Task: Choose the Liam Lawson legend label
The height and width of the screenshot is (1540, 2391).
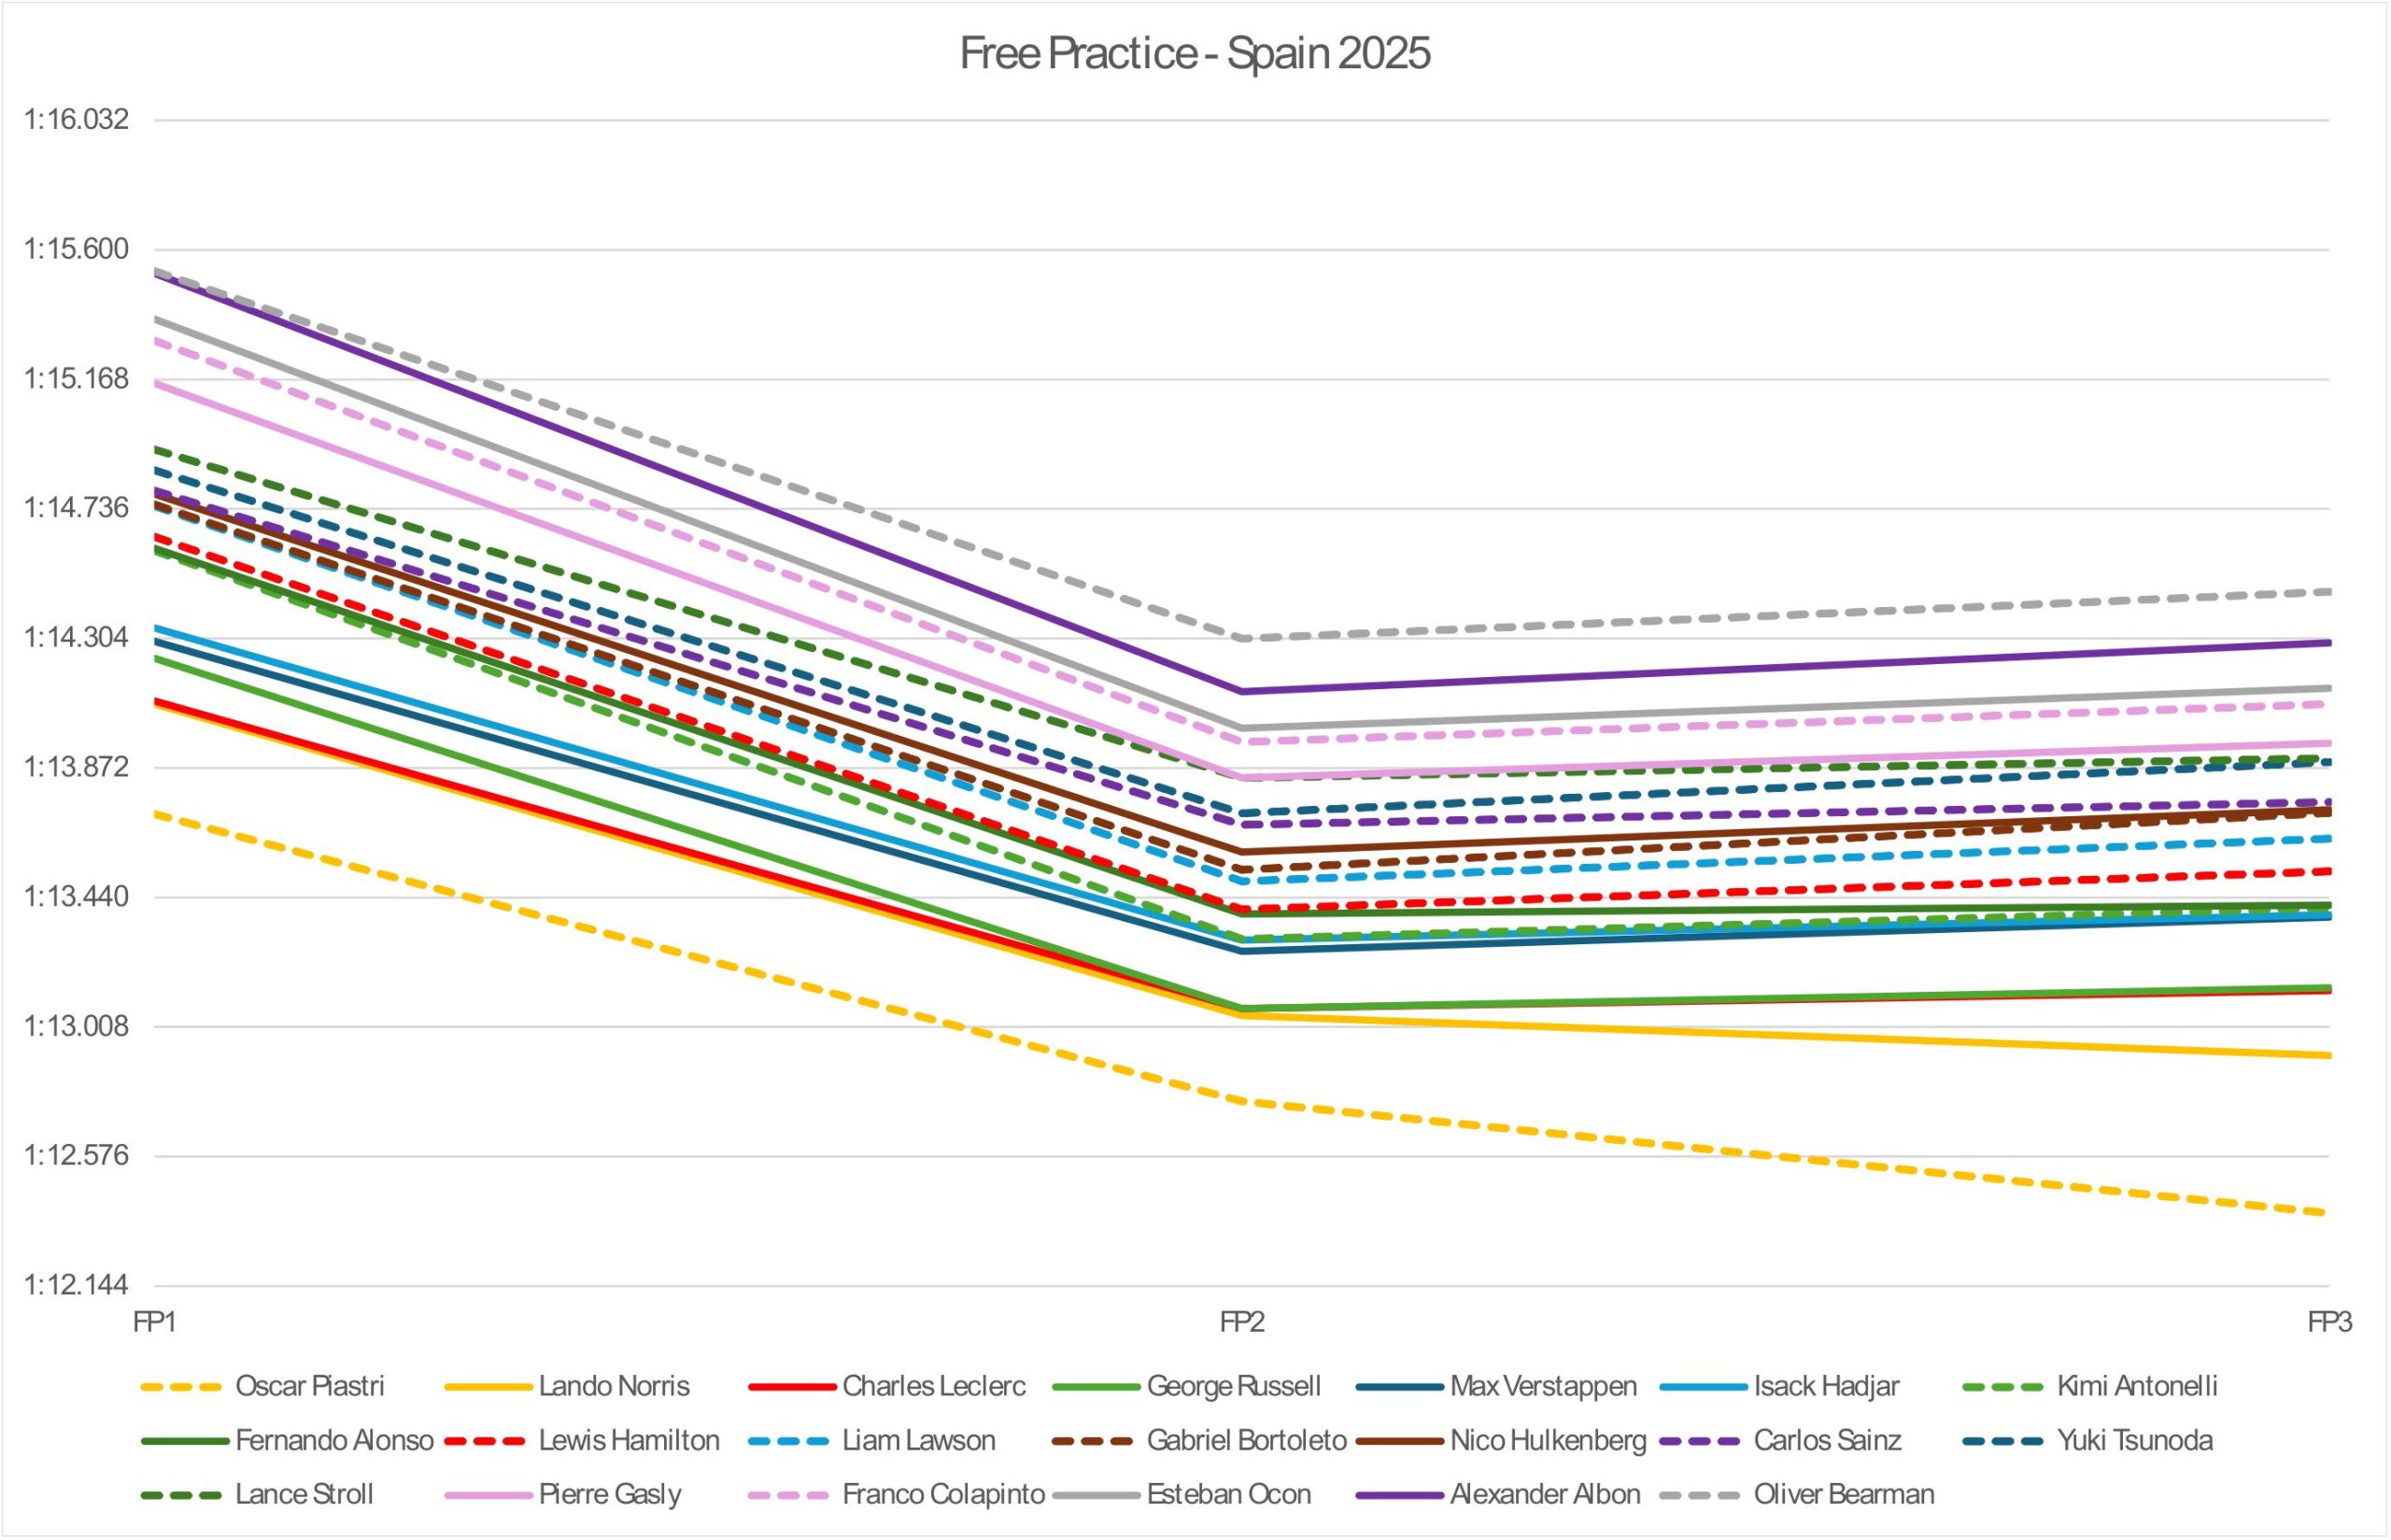Action: click(x=918, y=1440)
